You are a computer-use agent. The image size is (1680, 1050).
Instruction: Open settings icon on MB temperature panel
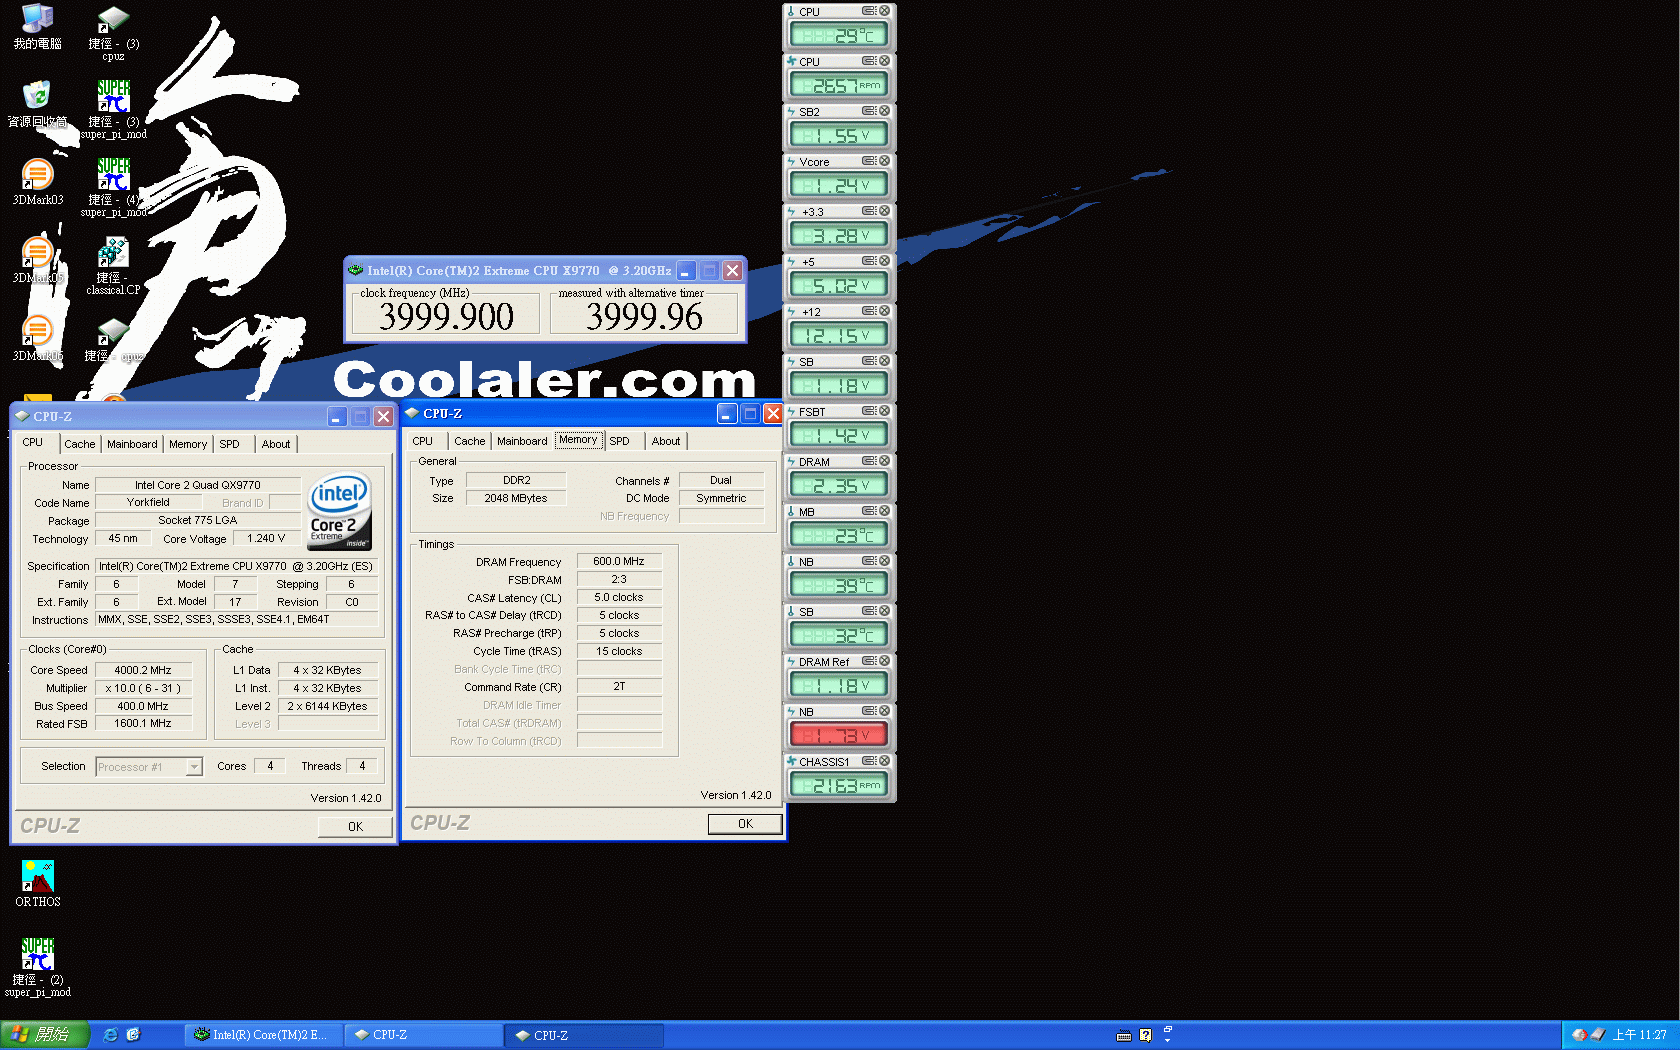pyautogui.click(x=869, y=511)
